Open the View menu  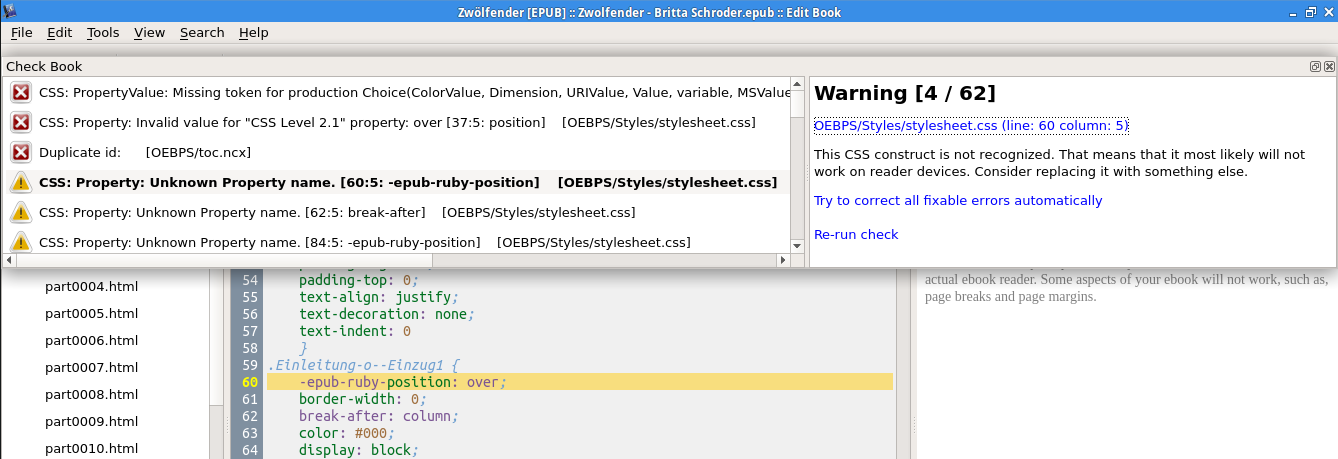149,32
